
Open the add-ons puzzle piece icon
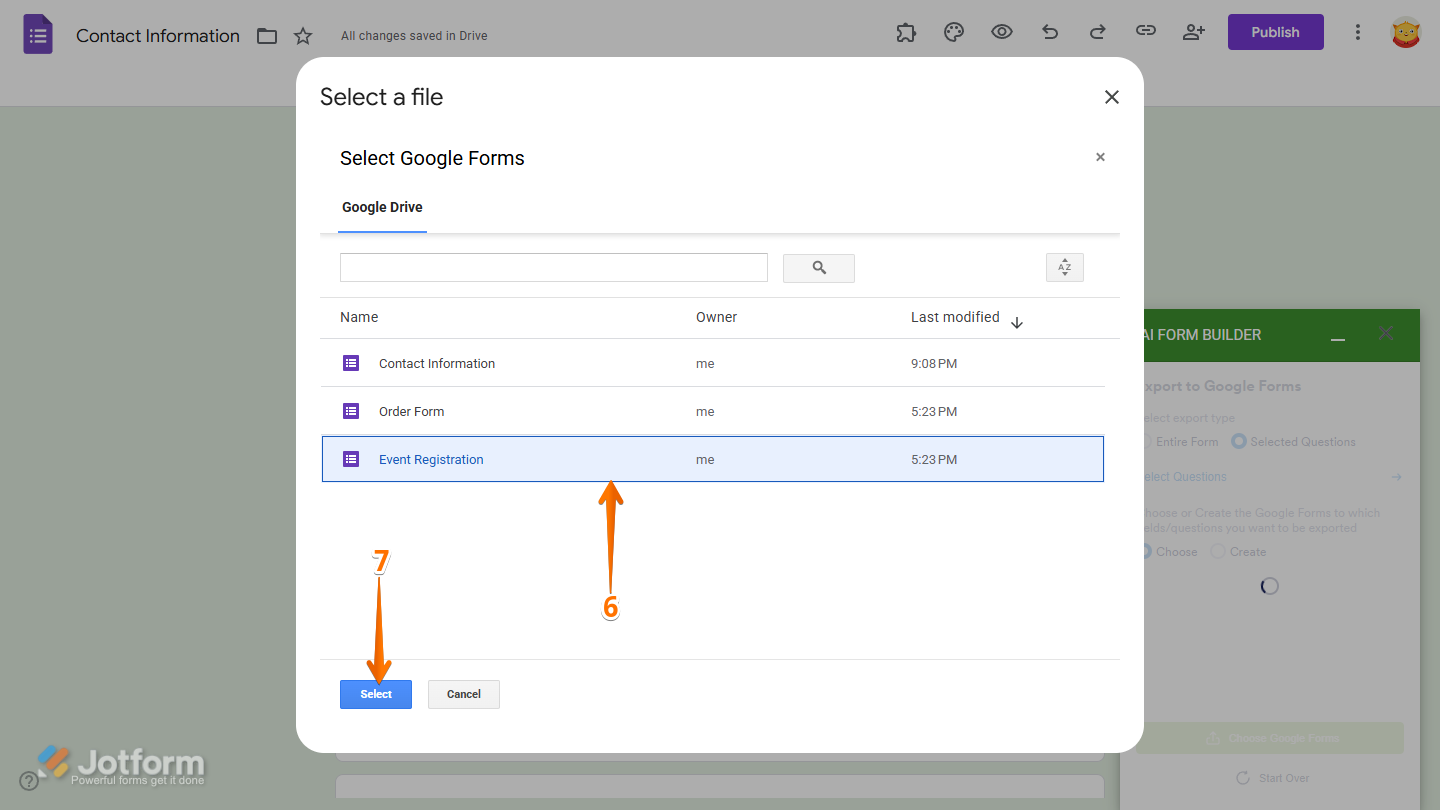906,32
